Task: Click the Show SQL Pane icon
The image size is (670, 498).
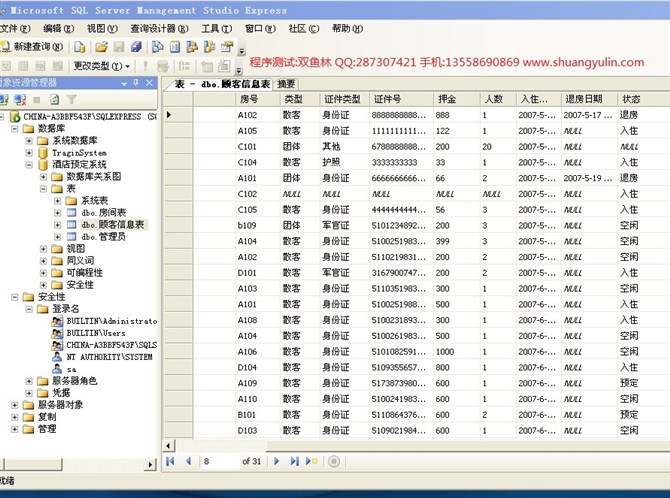Action: point(40,66)
